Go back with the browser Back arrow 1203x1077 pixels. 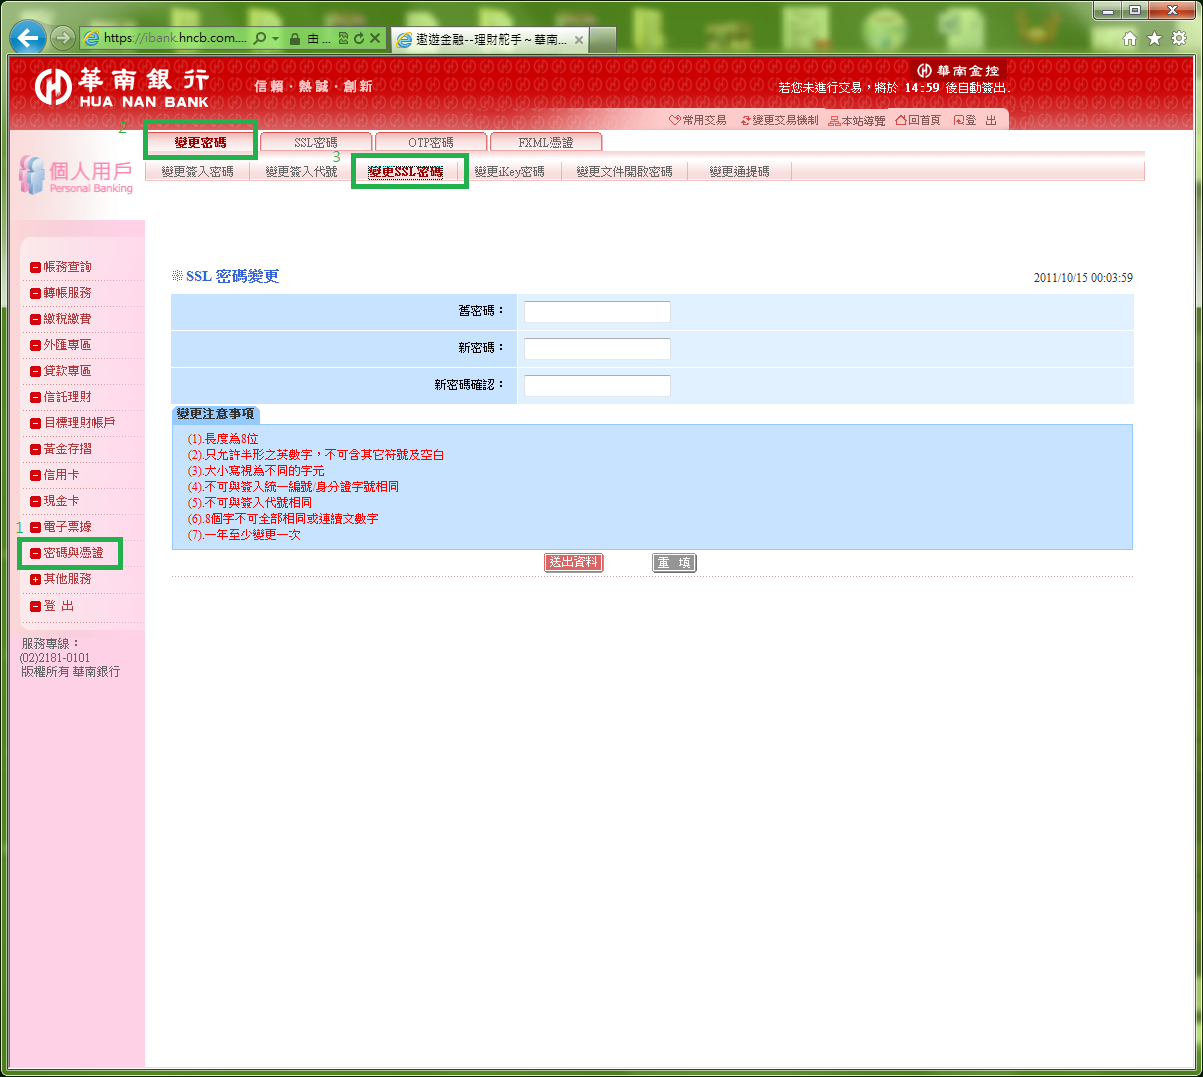tap(28, 38)
